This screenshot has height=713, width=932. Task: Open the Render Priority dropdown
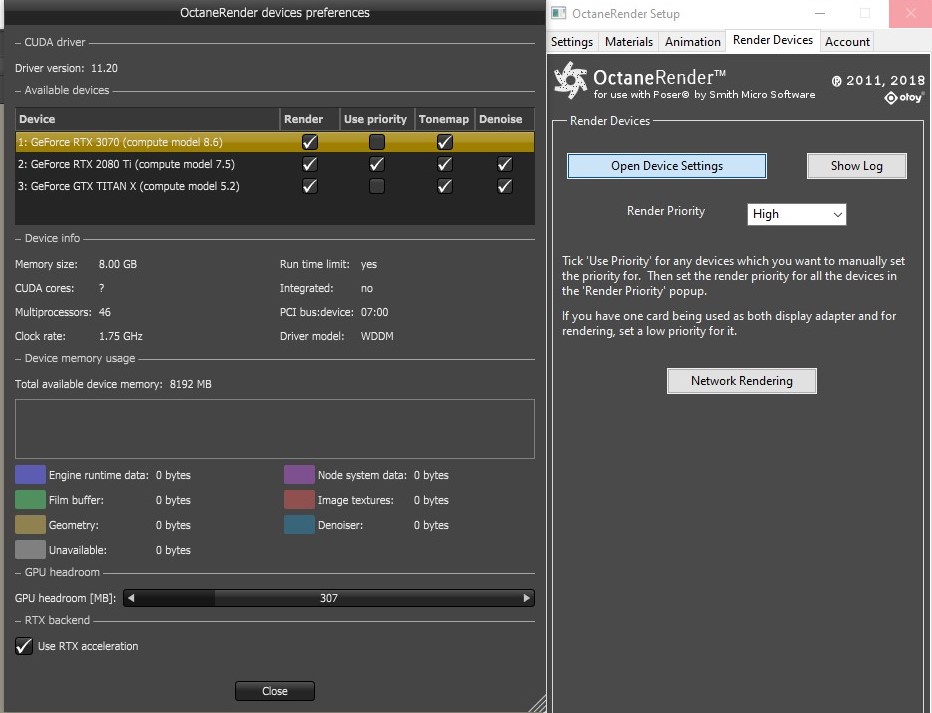[796, 214]
